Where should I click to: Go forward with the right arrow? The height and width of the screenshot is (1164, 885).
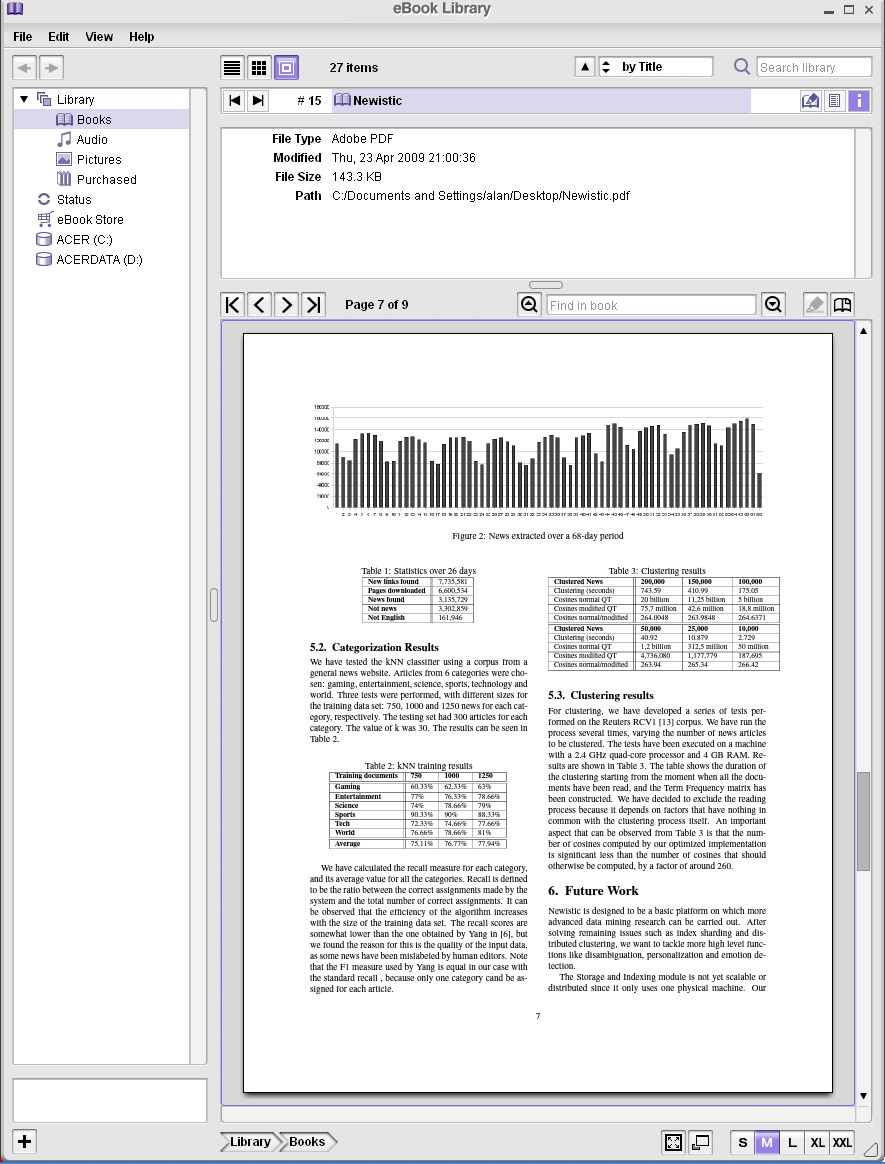(51, 68)
